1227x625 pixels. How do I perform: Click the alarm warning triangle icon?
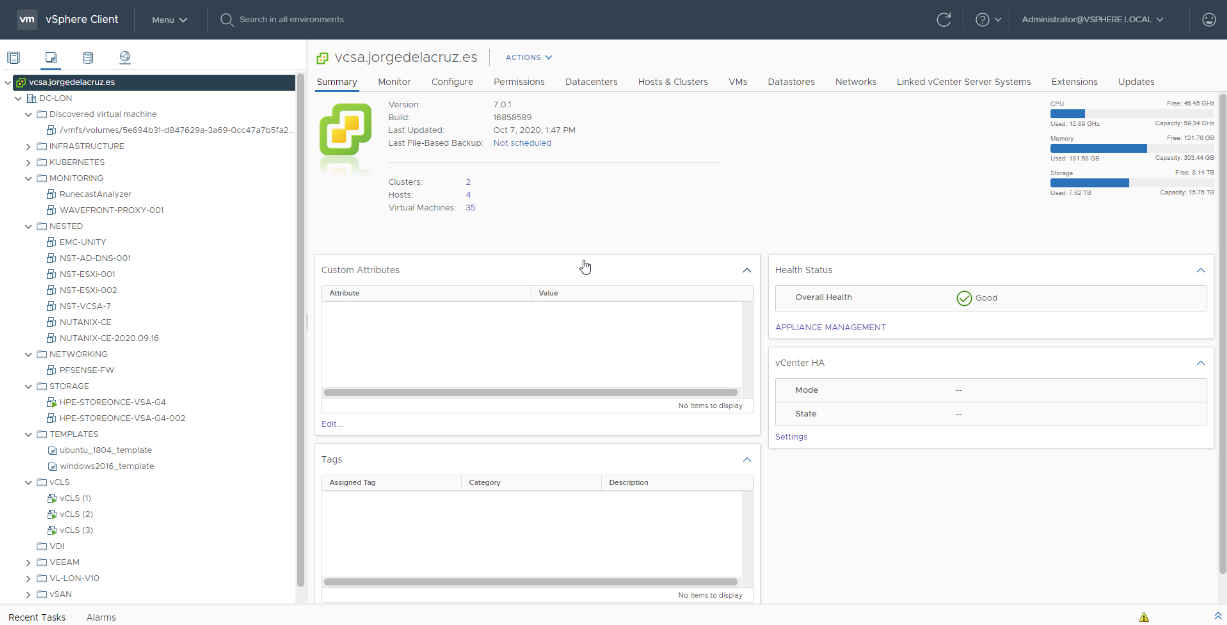(1144, 617)
